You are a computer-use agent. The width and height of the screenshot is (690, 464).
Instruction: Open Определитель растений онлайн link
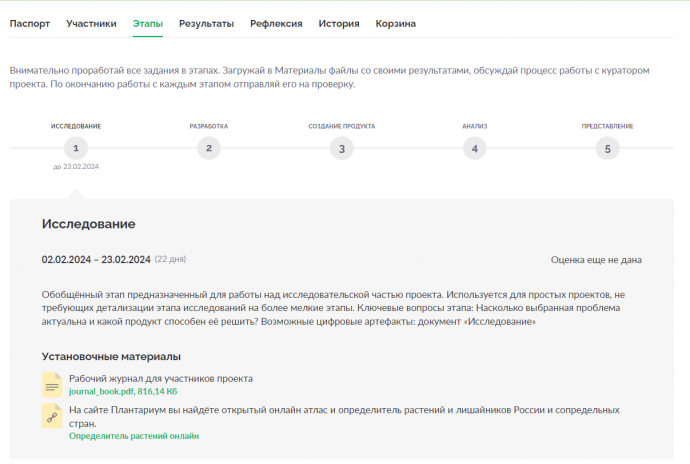[x=134, y=436]
